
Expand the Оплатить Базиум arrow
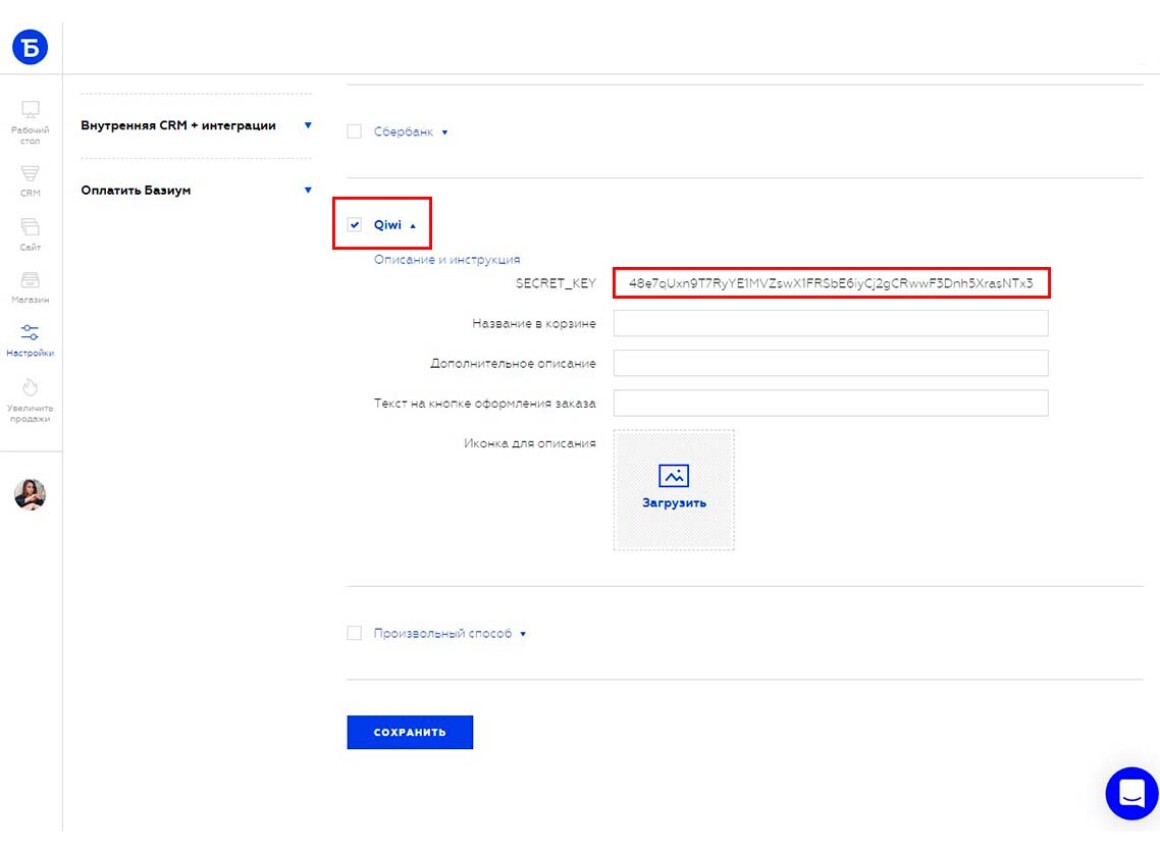point(308,189)
